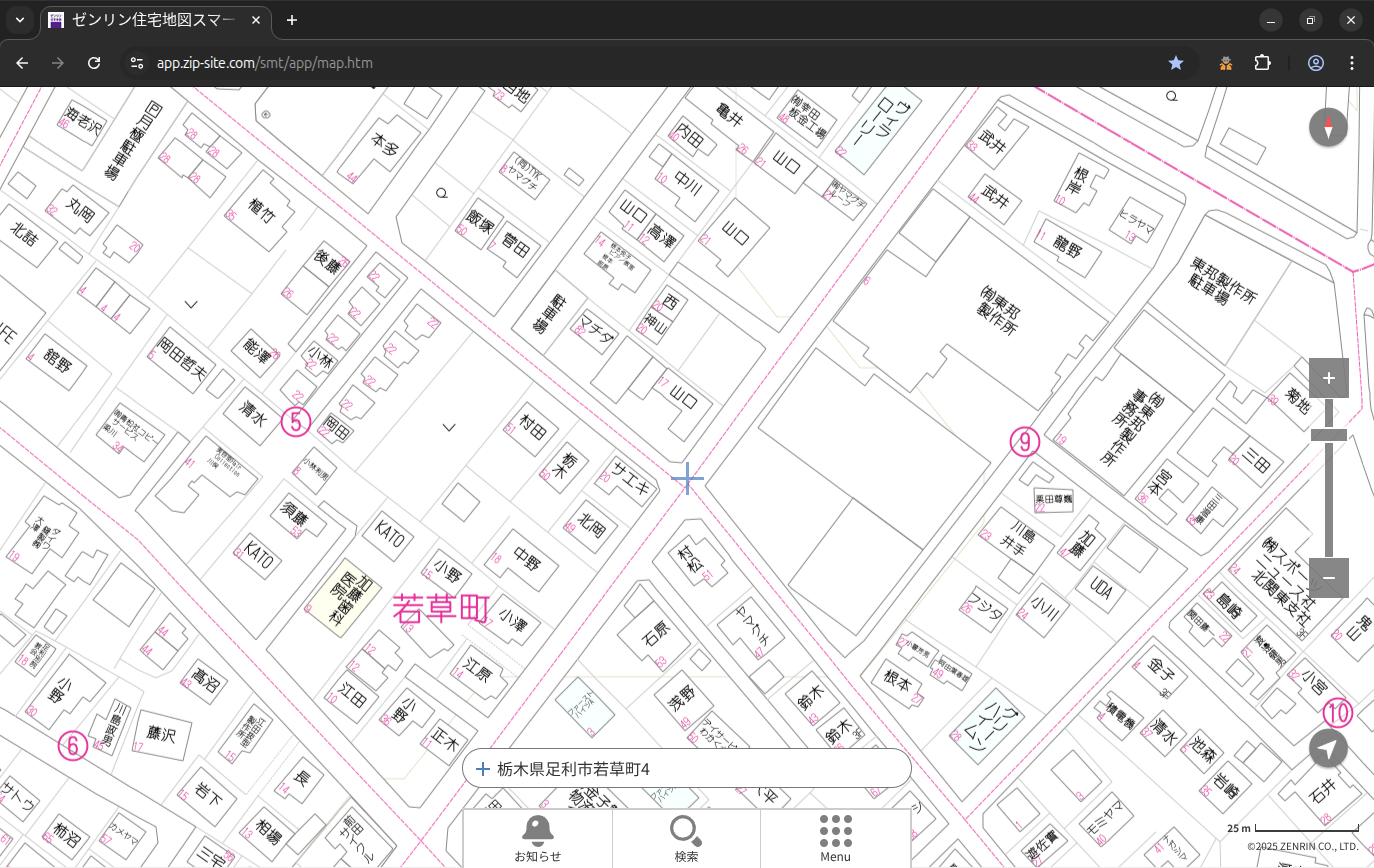
Task: Open a new browser tab
Action: click(x=292, y=20)
